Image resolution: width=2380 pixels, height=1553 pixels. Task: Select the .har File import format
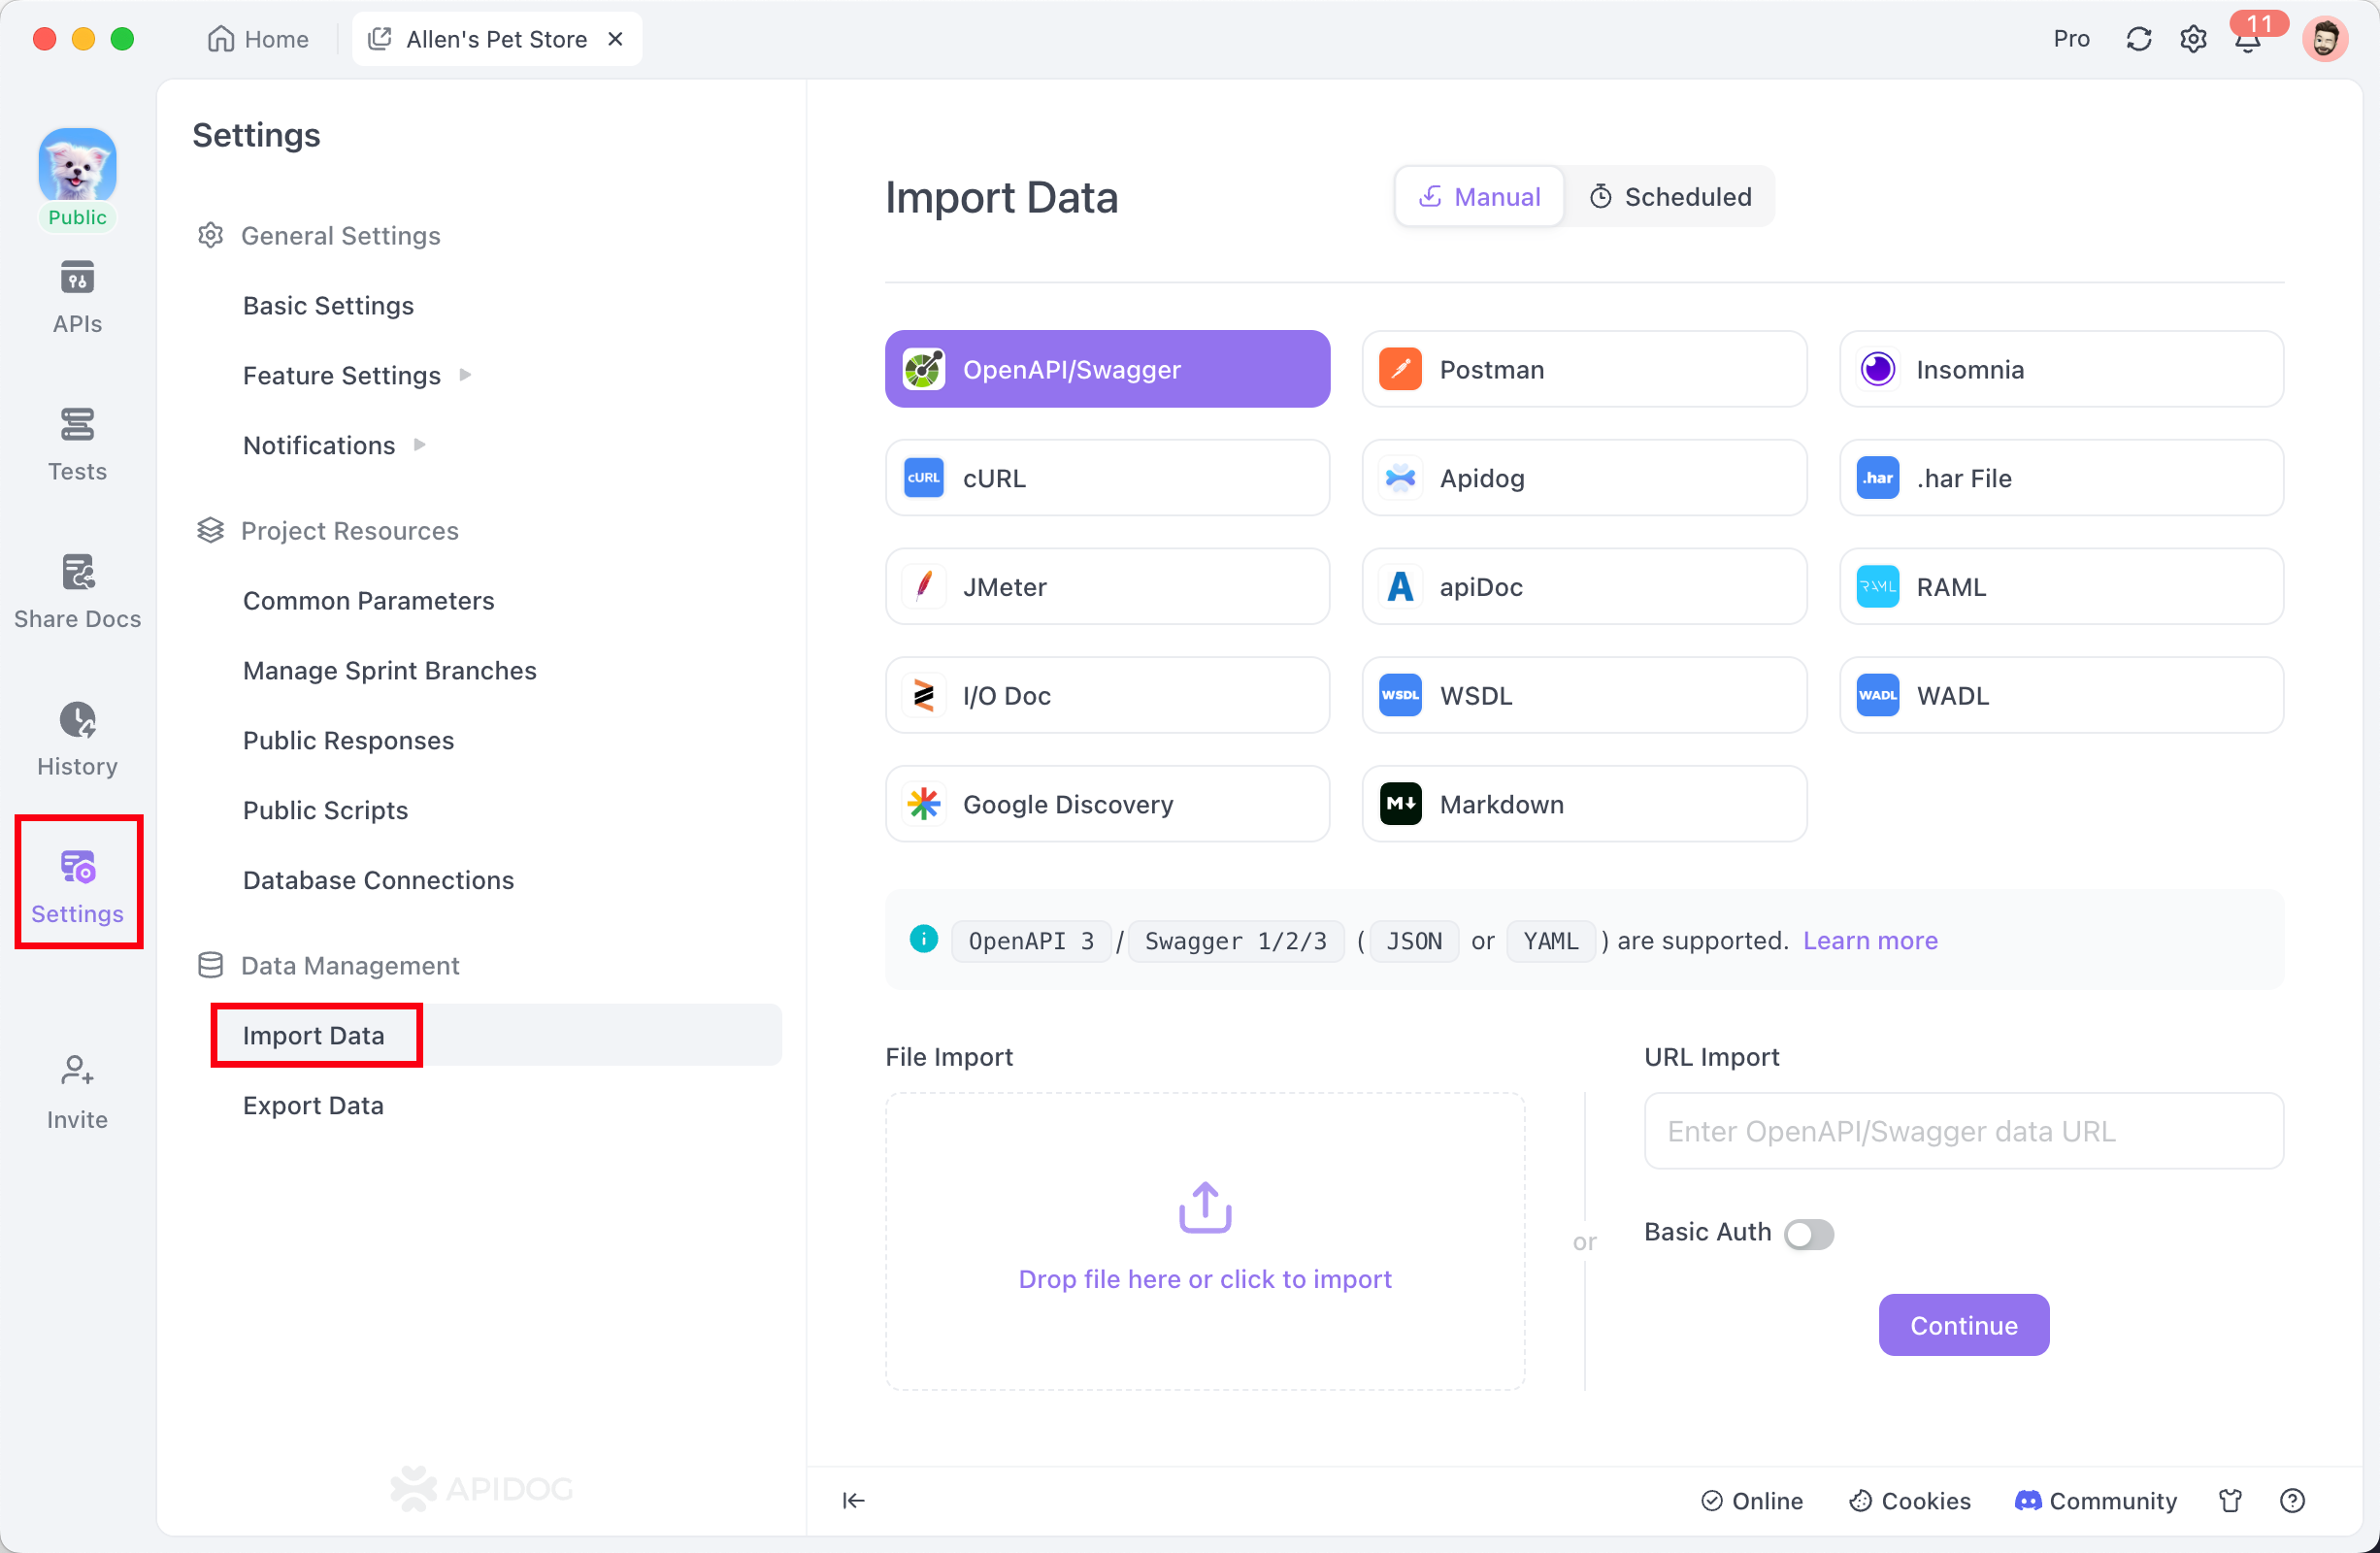tap(2061, 478)
